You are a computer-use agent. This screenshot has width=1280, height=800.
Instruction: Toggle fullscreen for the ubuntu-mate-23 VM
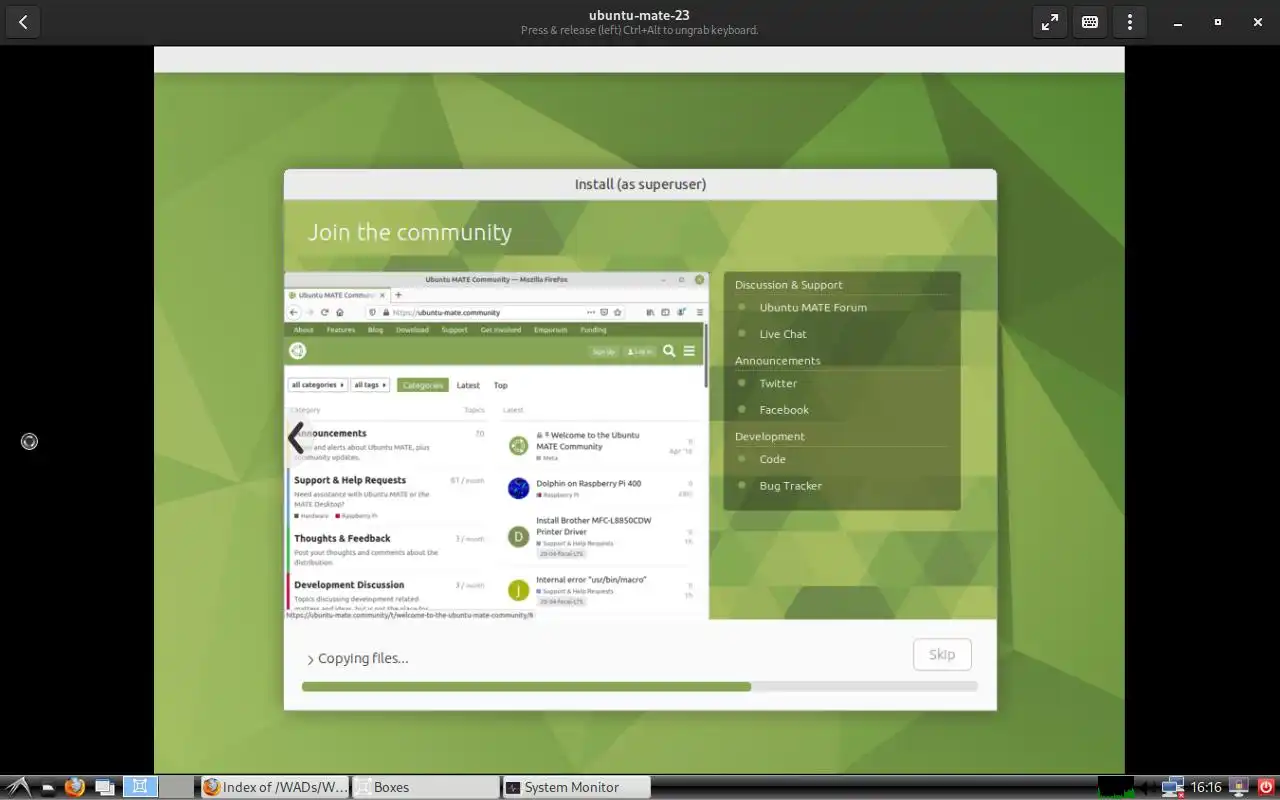1049,22
